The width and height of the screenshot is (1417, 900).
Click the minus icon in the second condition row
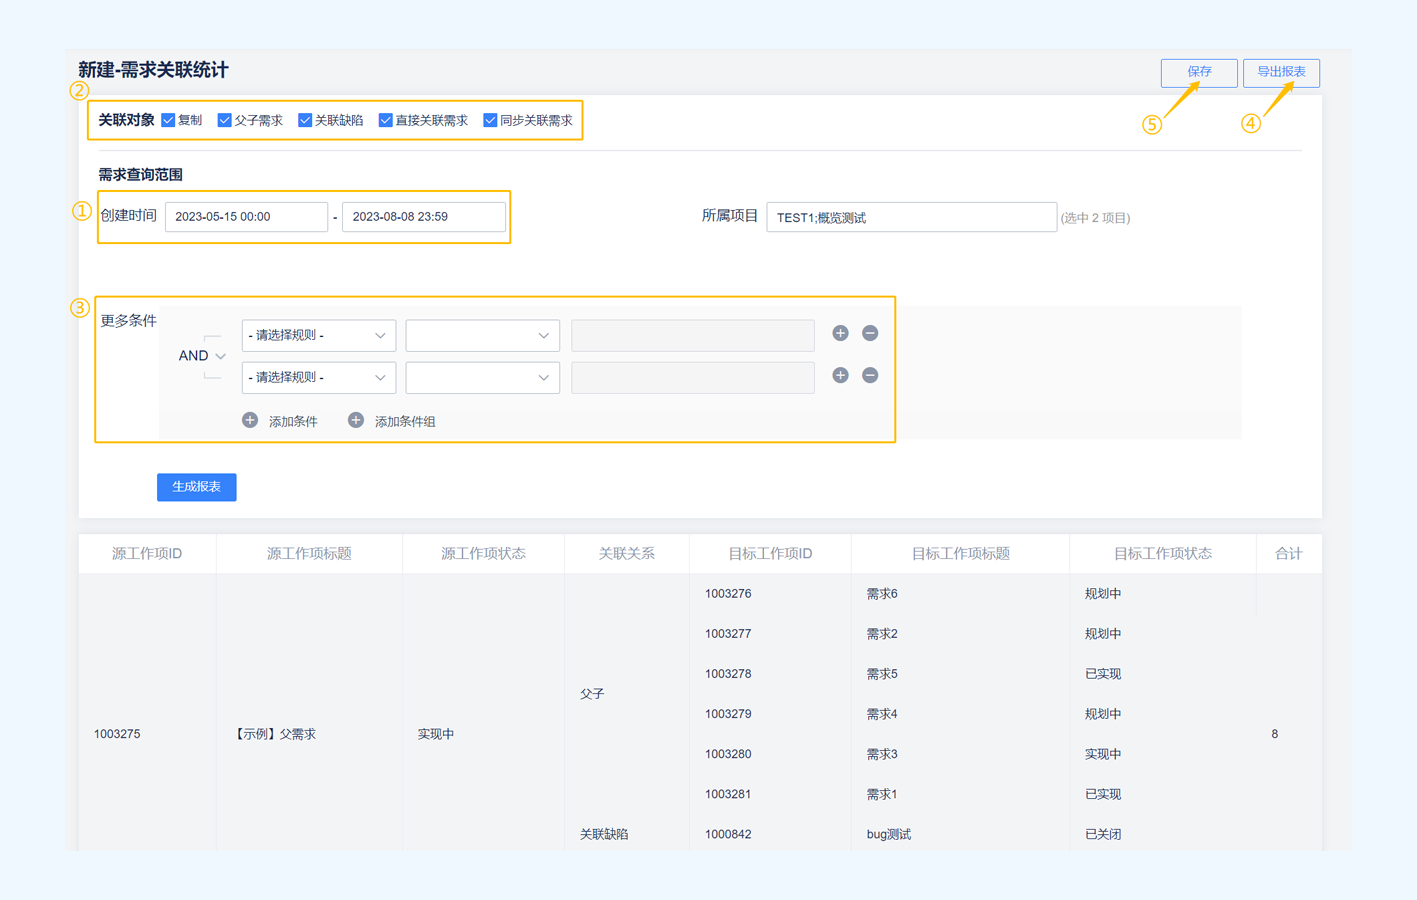(870, 375)
